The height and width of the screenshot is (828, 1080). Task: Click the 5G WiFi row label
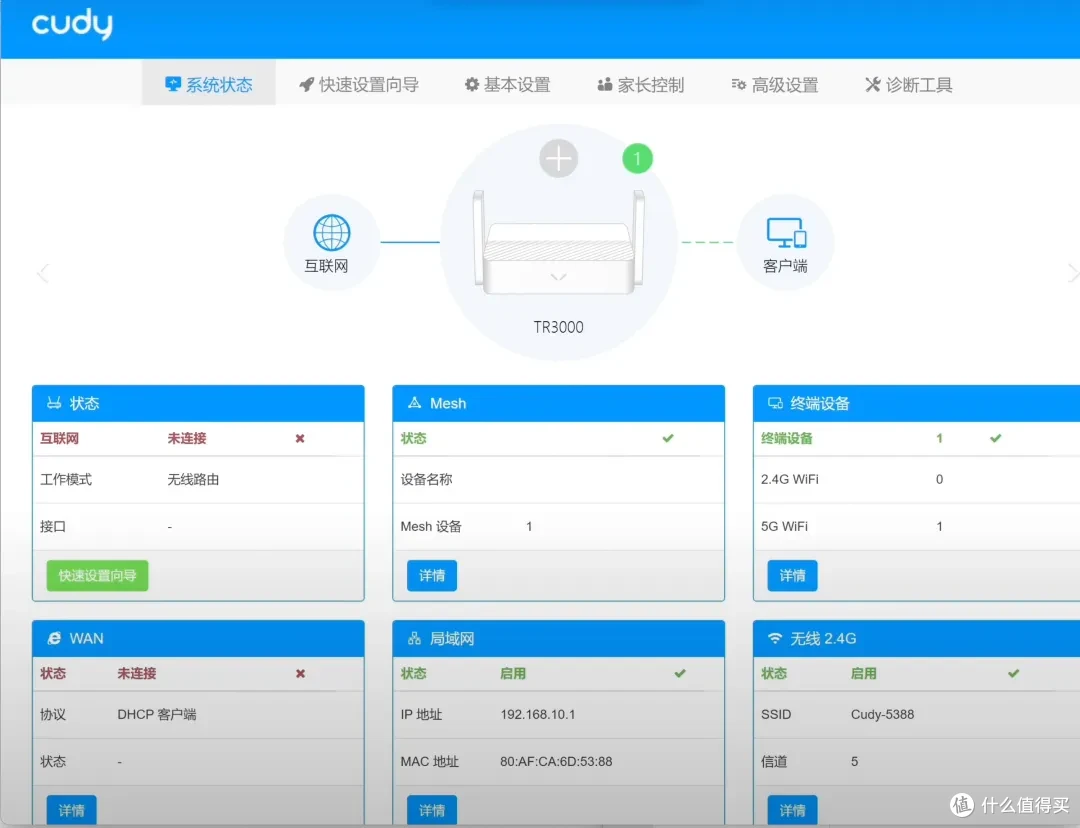[x=784, y=526]
